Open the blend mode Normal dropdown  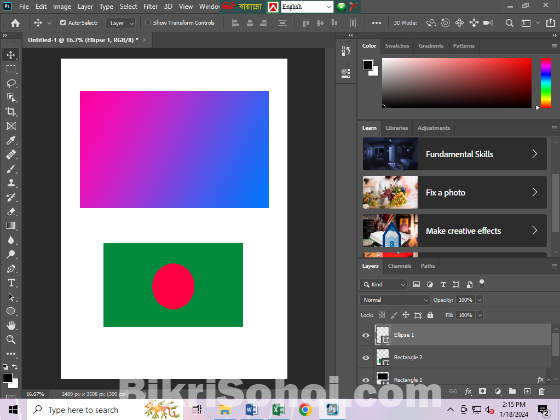pos(394,300)
